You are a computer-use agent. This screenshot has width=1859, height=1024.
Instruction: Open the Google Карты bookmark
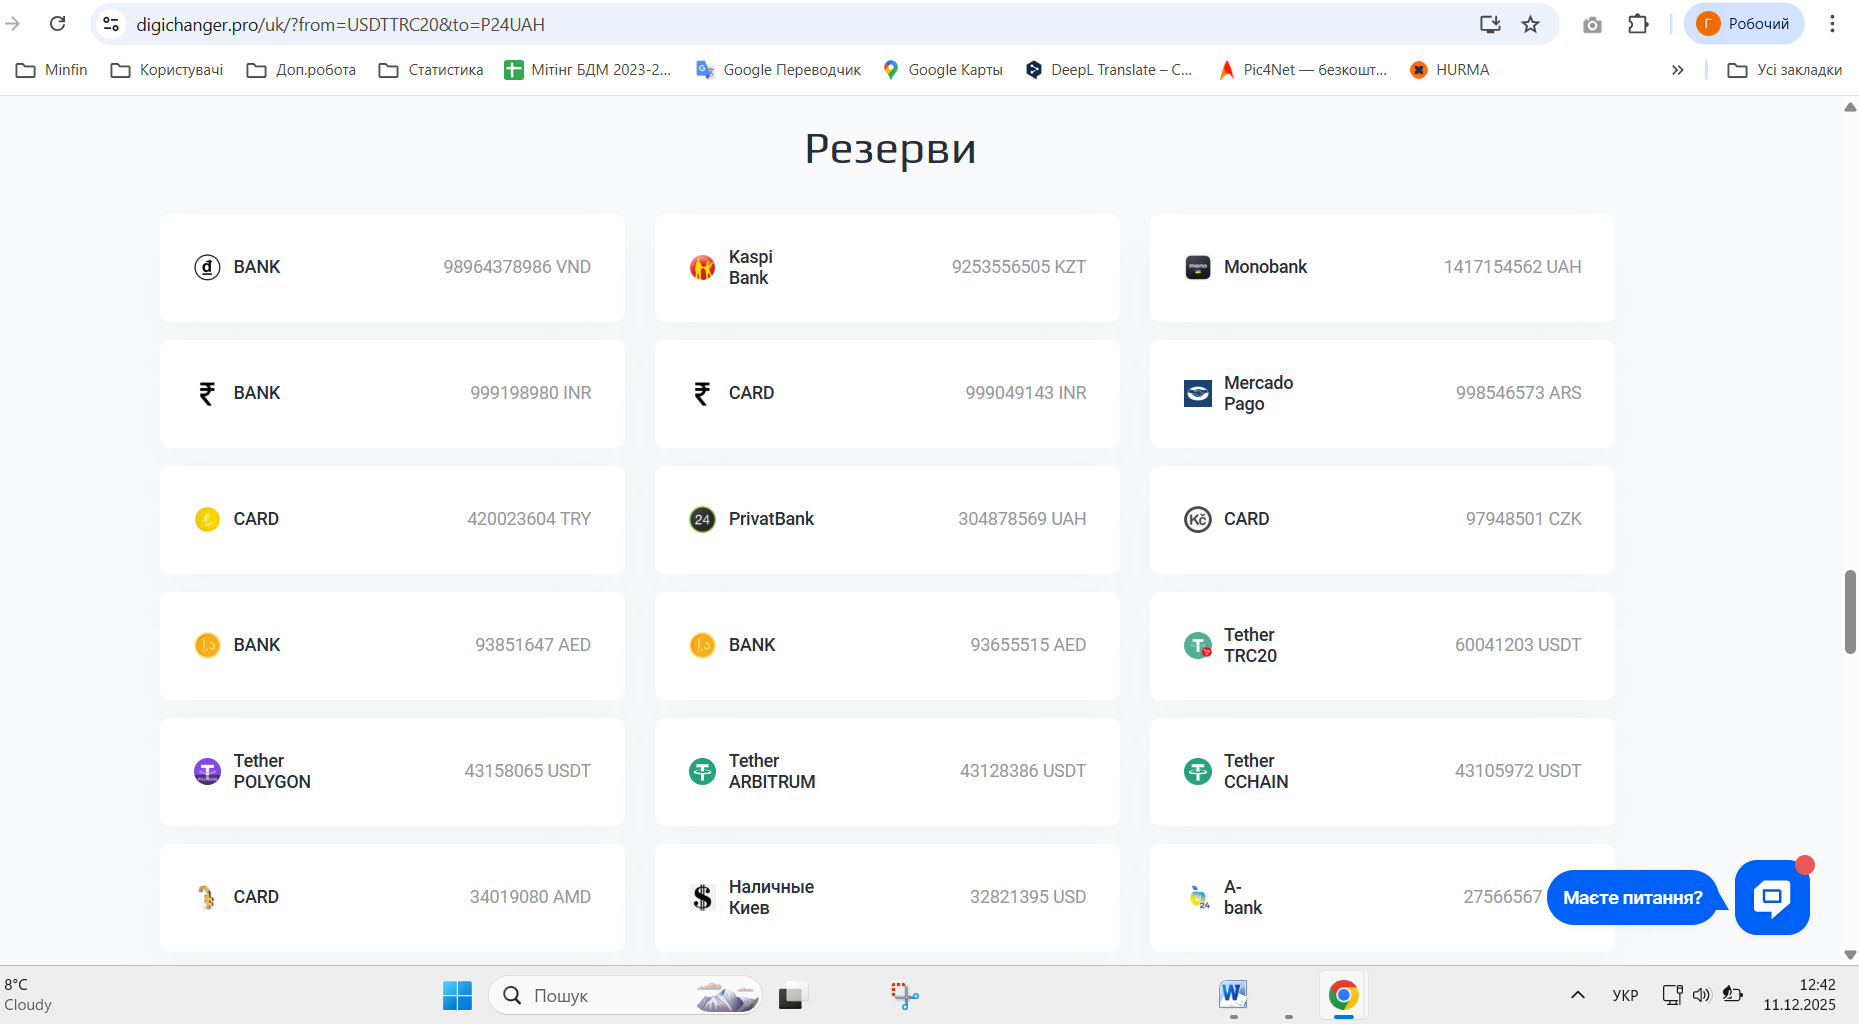943,70
